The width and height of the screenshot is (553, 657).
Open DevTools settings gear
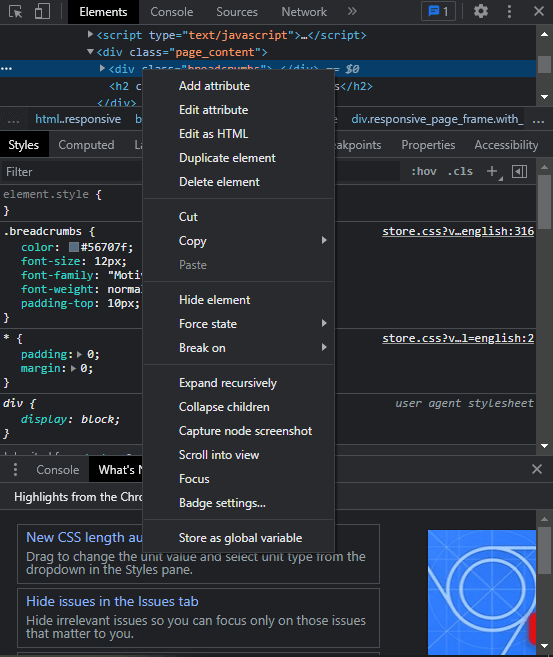pos(481,11)
